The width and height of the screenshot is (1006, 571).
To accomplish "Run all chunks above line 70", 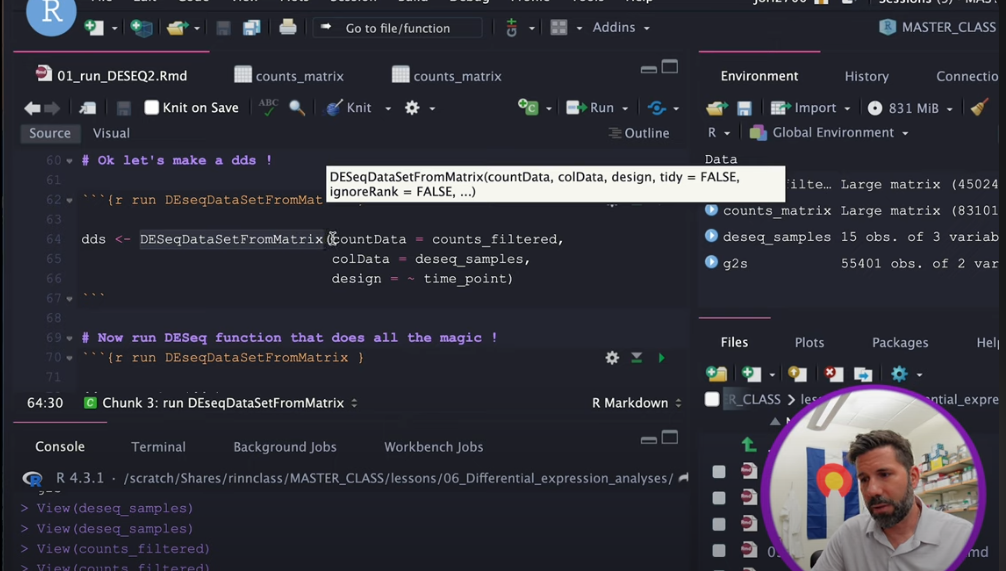I will click(636, 358).
